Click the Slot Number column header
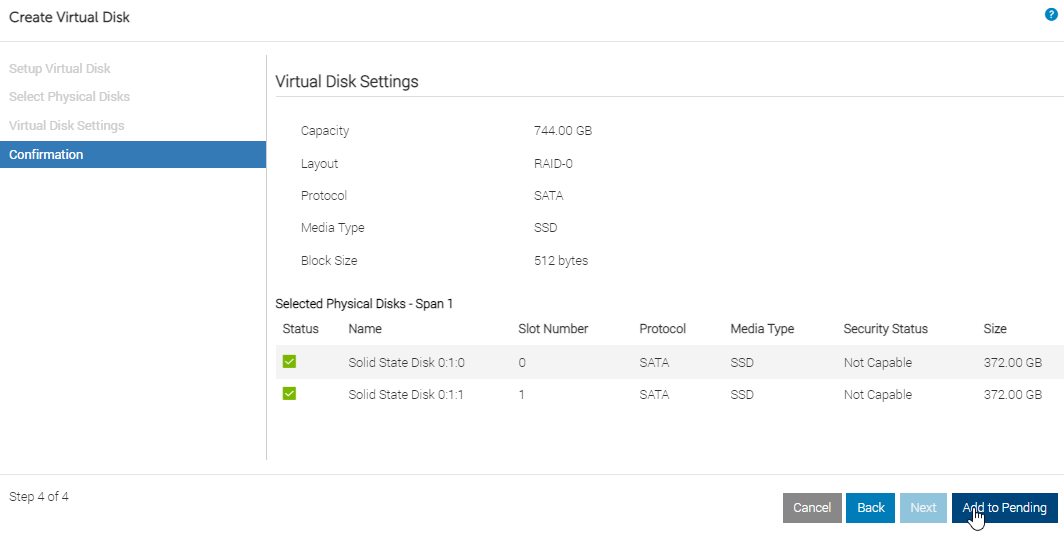 [553, 329]
